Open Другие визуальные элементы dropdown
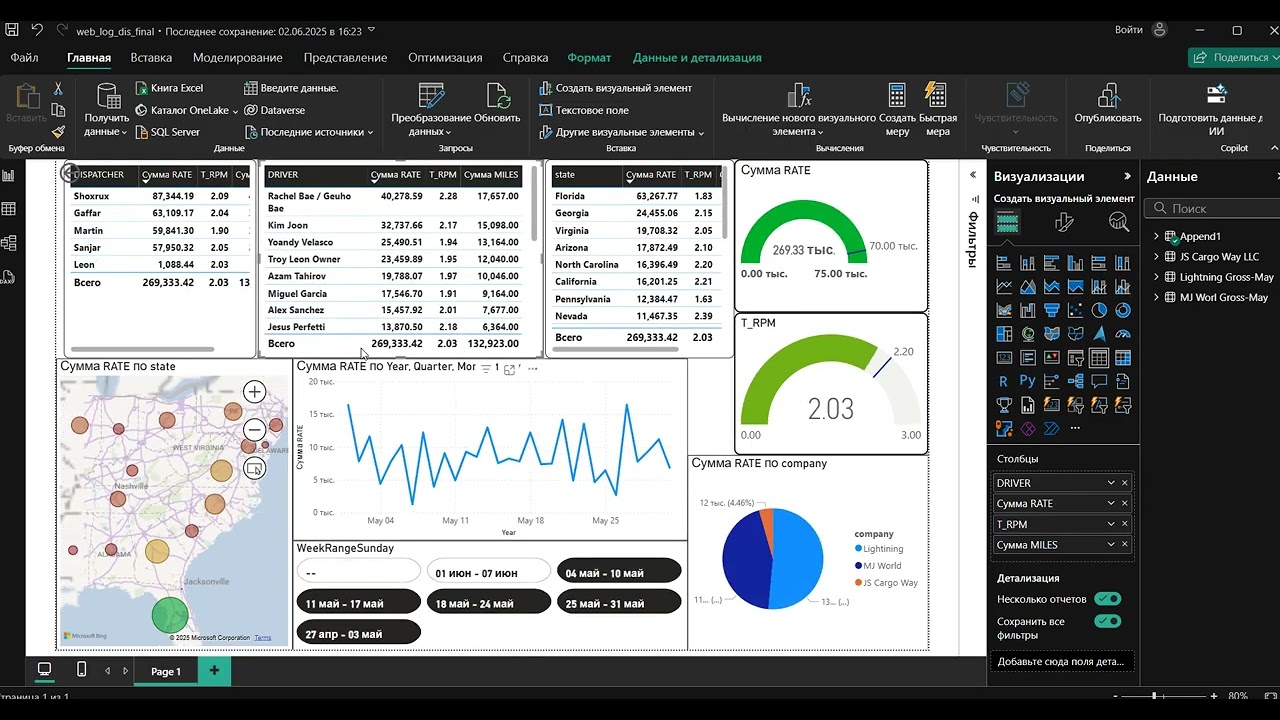 click(621, 132)
